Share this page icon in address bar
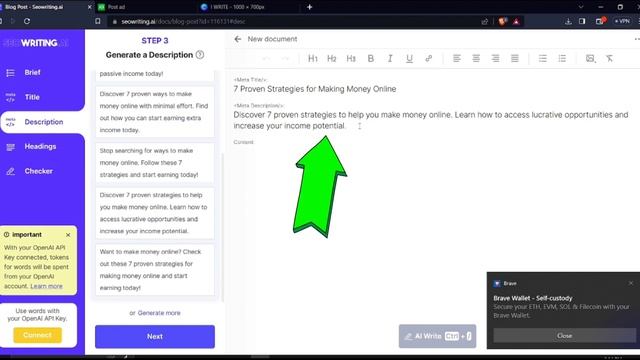The height and width of the screenshot is (360, 640). pos(484,21)
